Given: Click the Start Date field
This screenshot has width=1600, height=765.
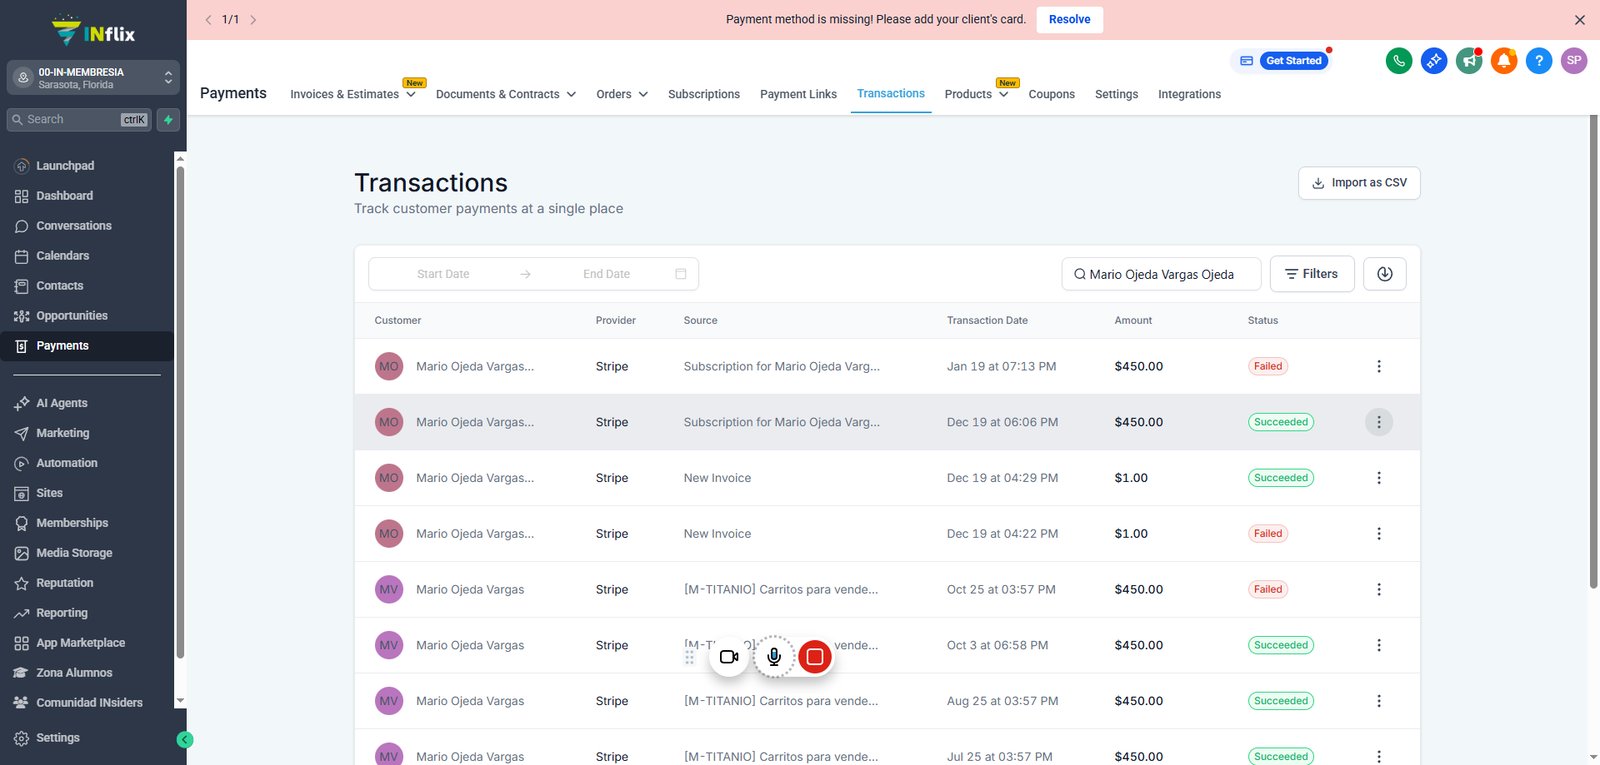Looking at the screenshot, I should tap(443, 274).
